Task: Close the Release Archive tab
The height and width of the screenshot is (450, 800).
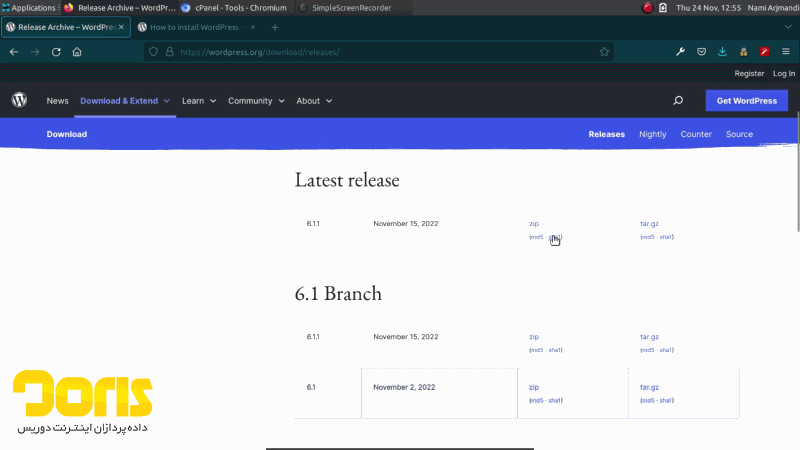Action: 121,27
